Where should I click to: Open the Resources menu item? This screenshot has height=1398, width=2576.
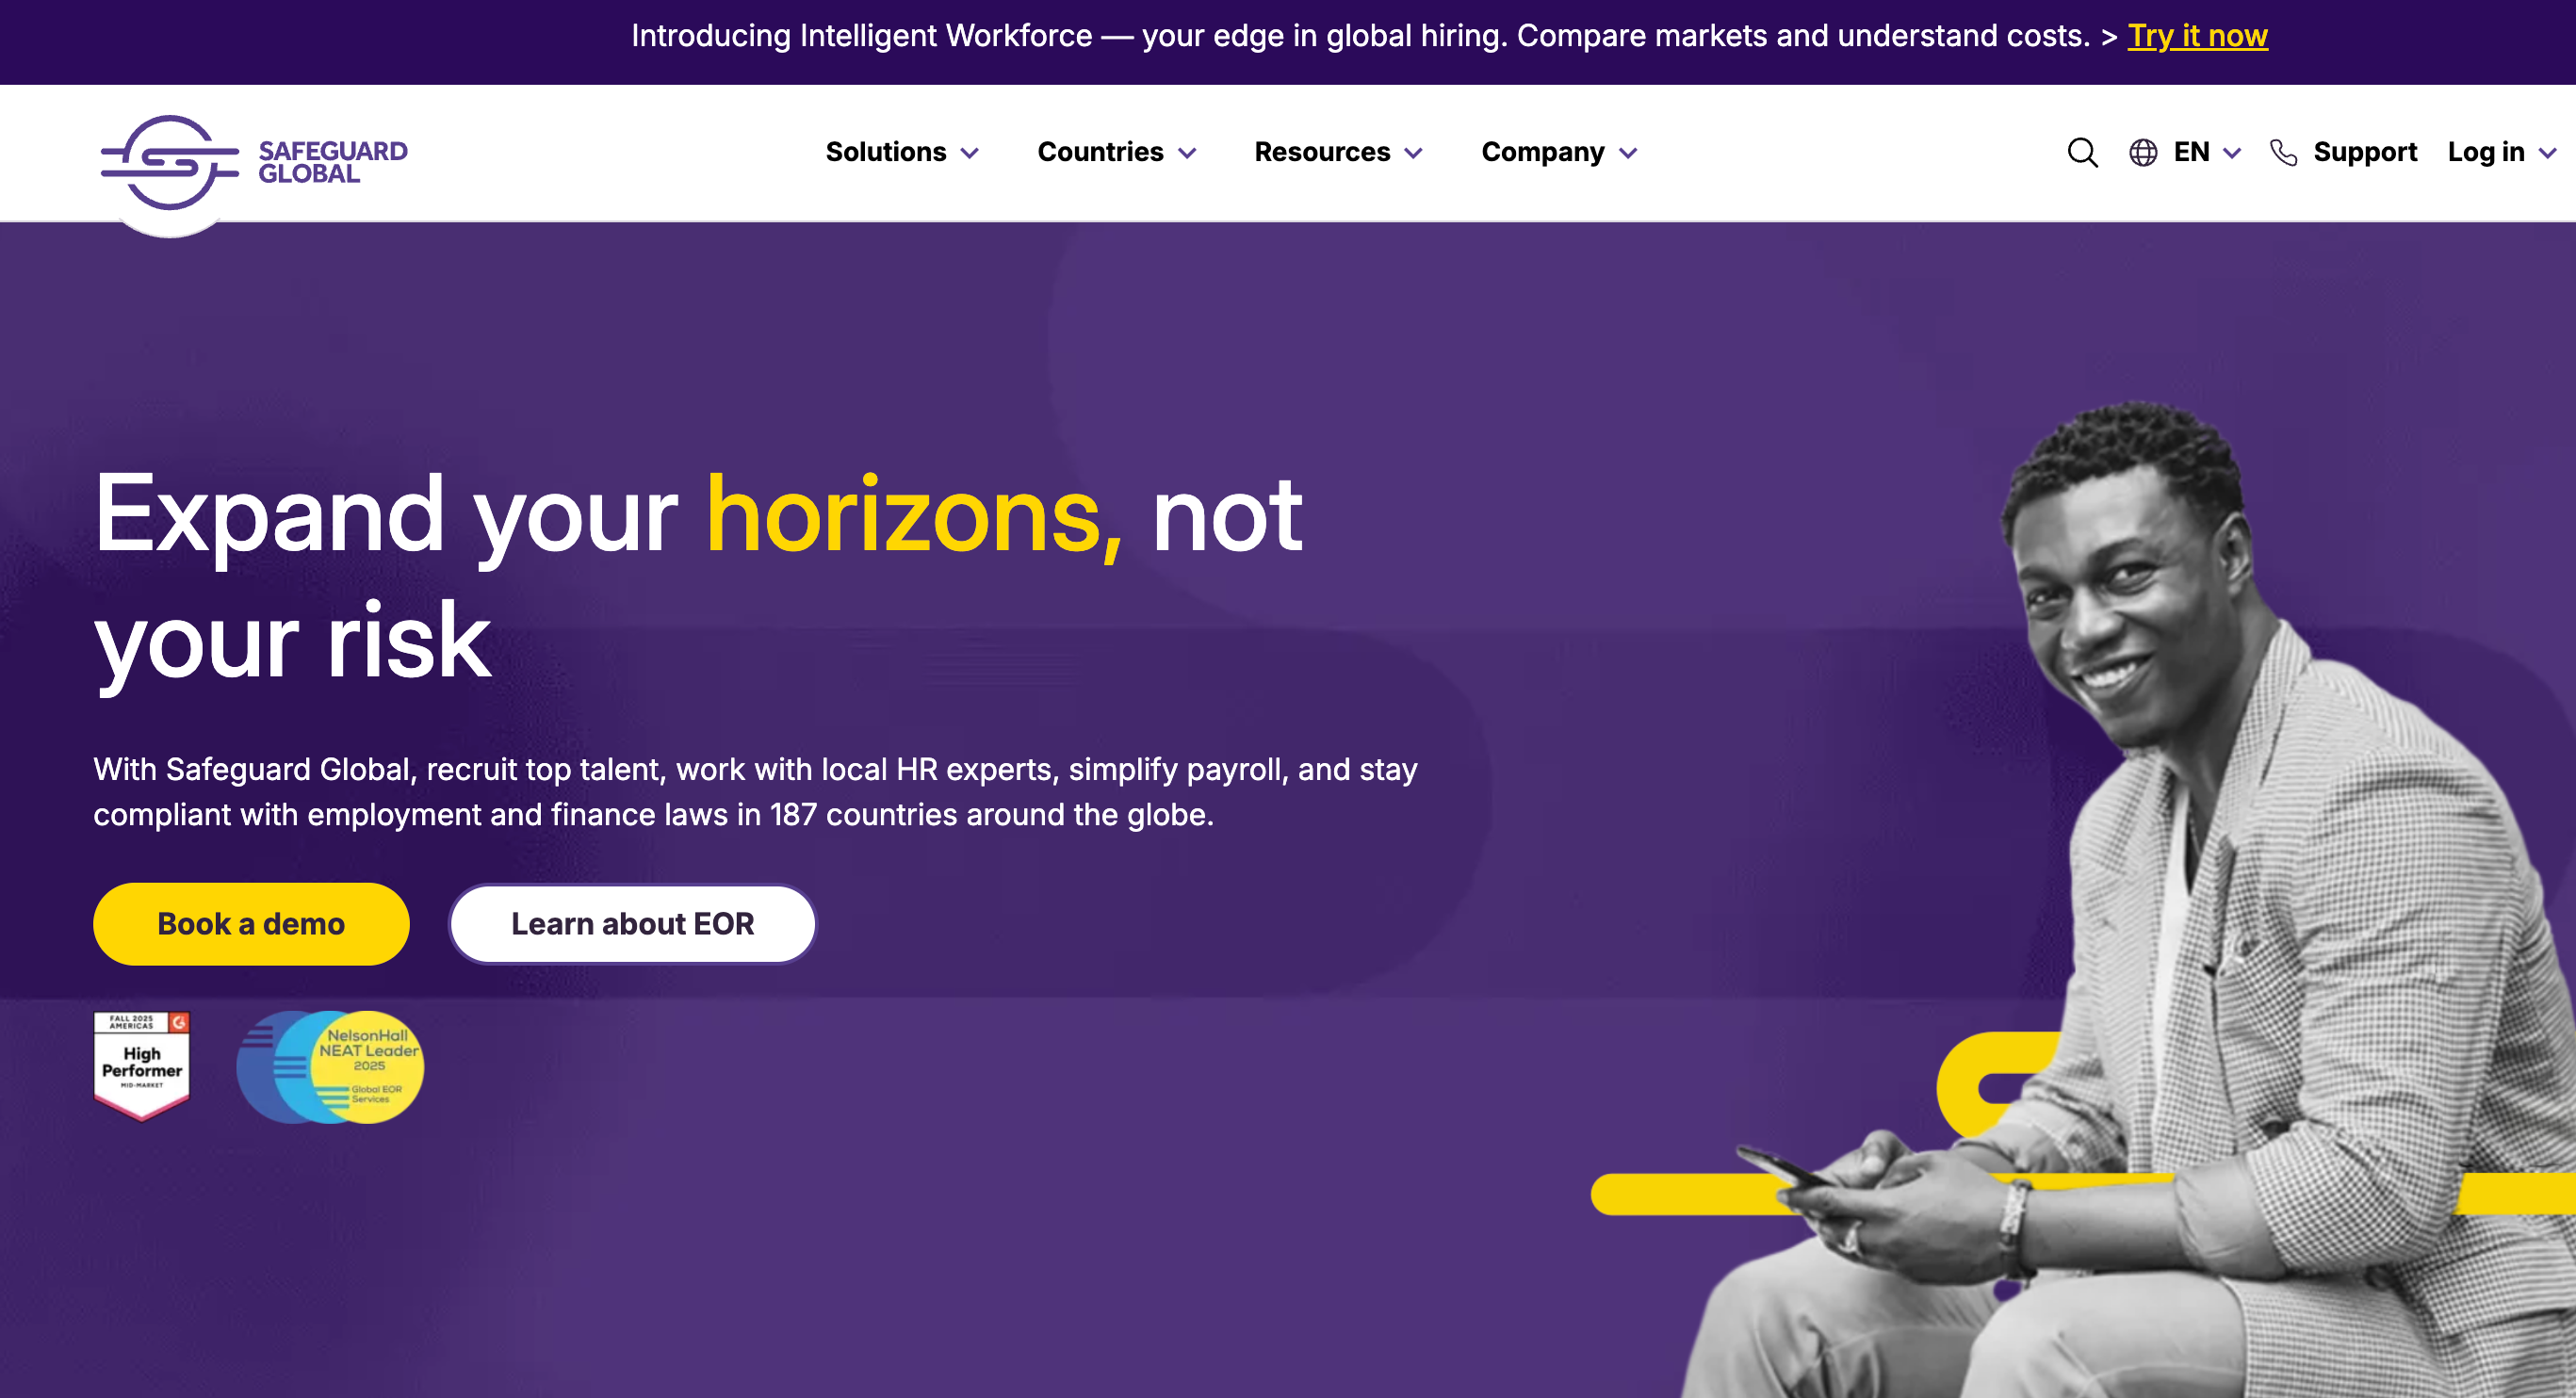(x=1322, y=152)
